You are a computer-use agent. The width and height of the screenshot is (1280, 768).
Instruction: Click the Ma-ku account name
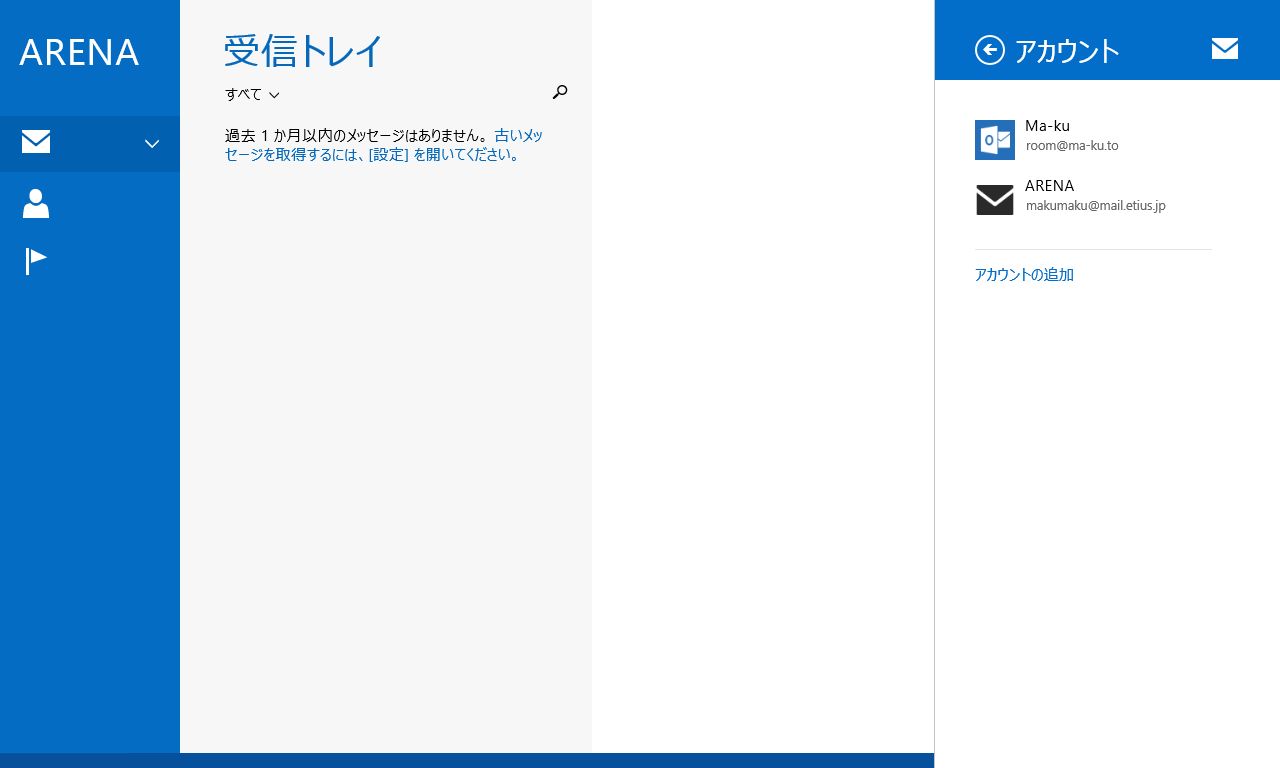tap(1047, 126)
